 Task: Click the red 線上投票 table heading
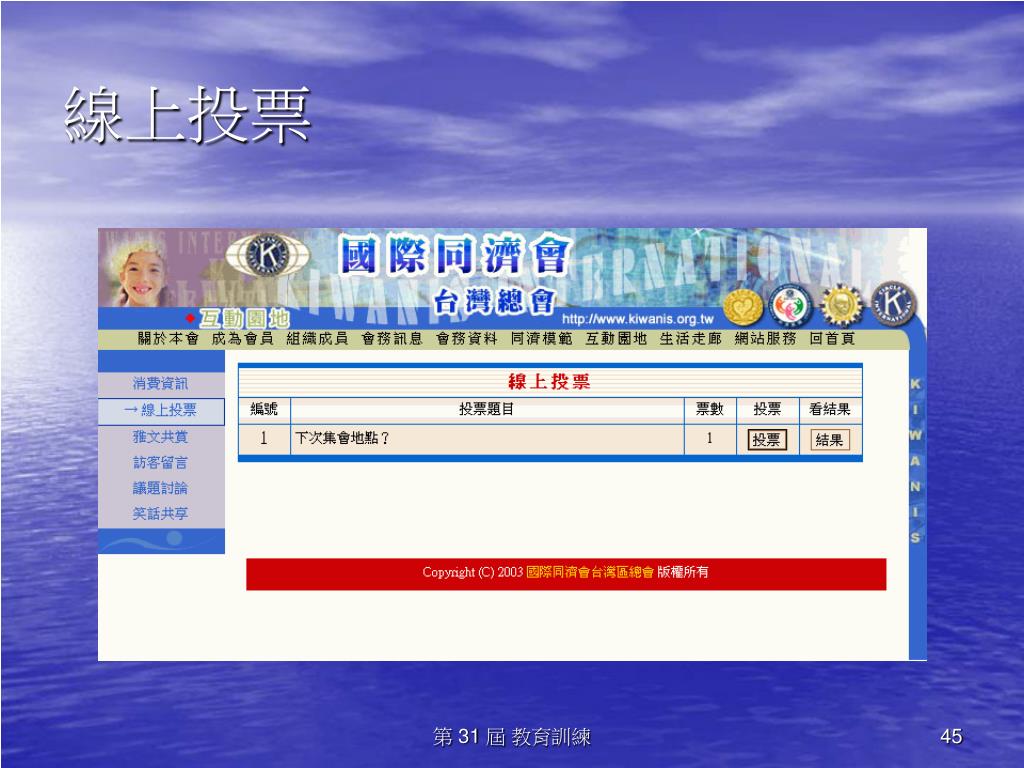(x=549, y=381)
